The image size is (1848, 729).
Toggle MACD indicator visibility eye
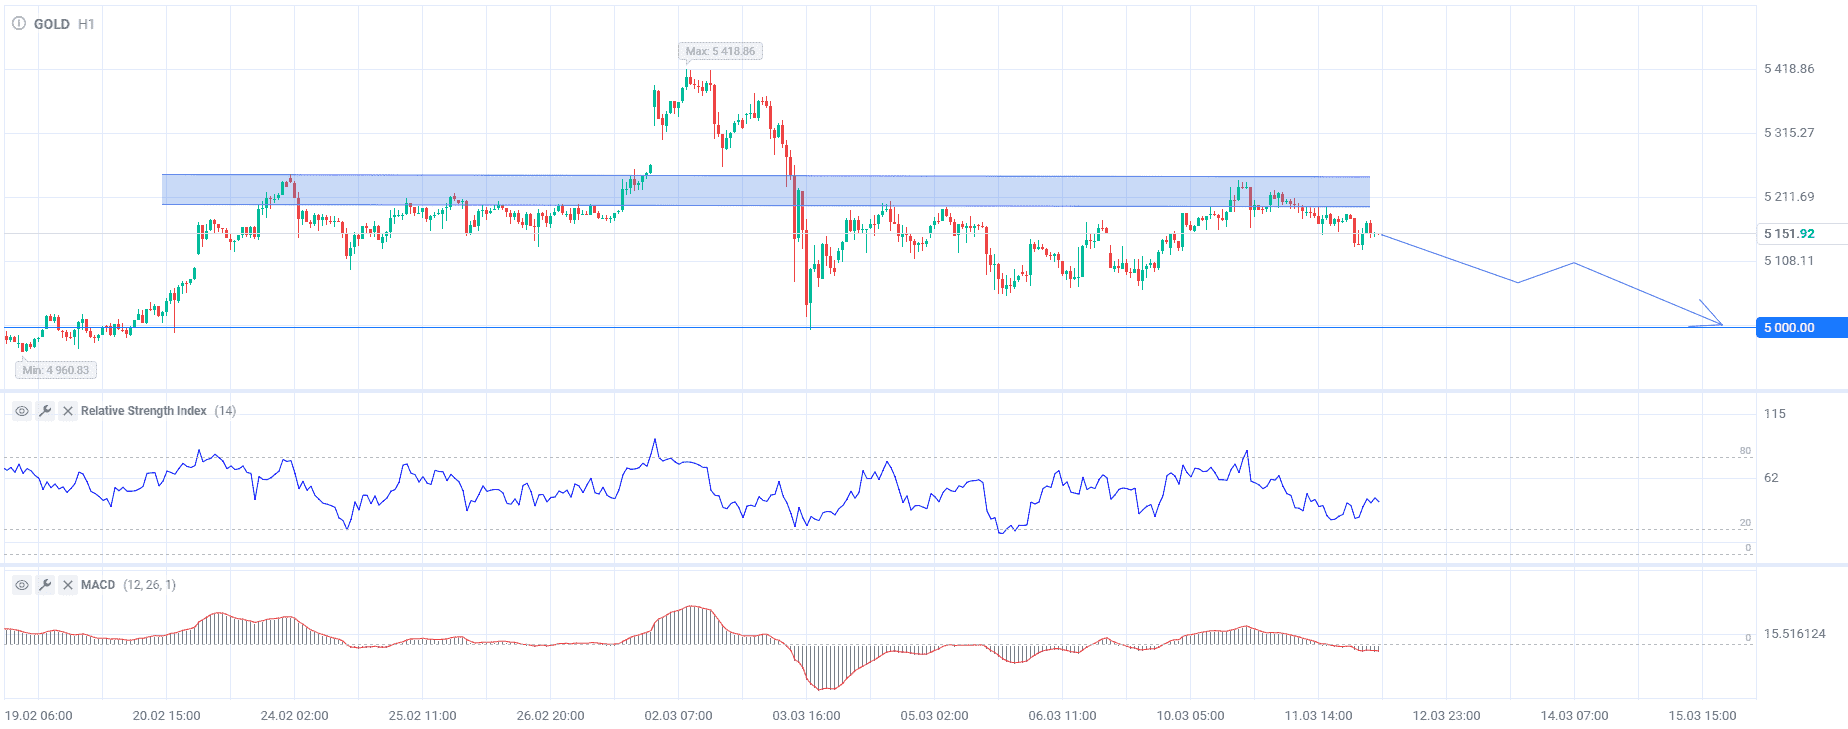(22, 585)
